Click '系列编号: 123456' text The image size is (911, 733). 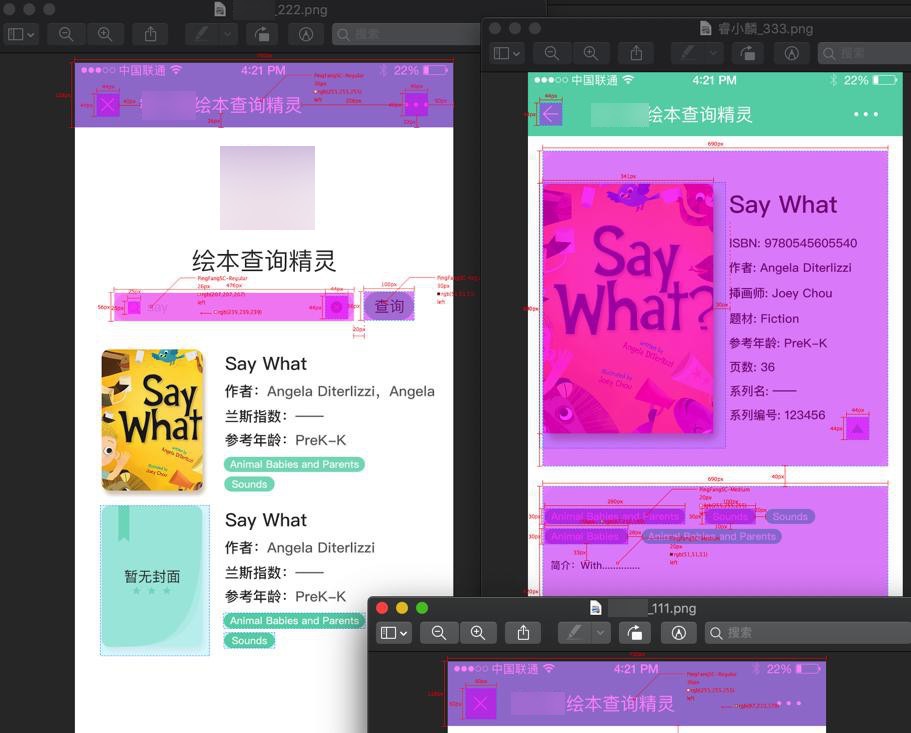(x=777, y=415)
